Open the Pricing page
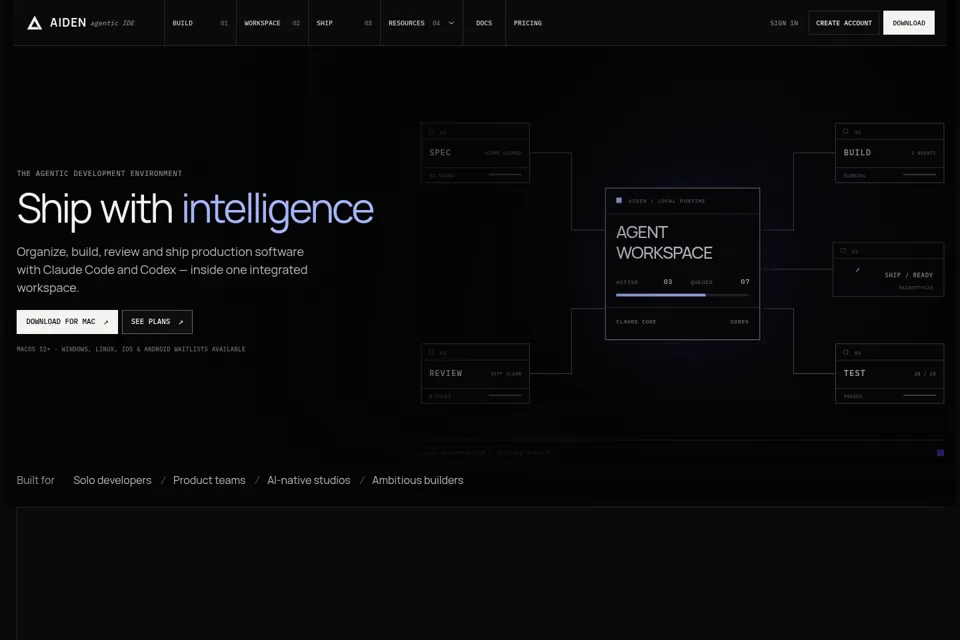This screenshot has height=640, width=960. coord(527,23)
